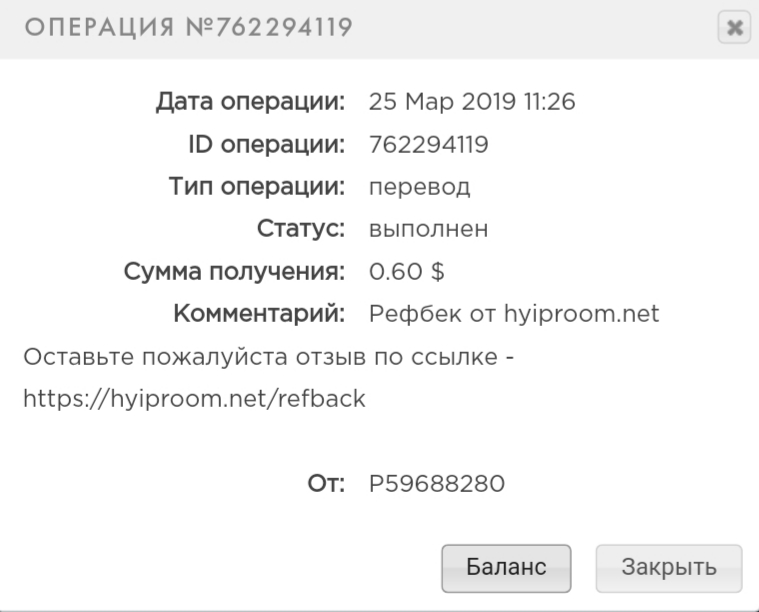Image resolution: width=759 pixels, height=612 pixels.
Task: Click the operation type value перевод
Action: [420, 187]
